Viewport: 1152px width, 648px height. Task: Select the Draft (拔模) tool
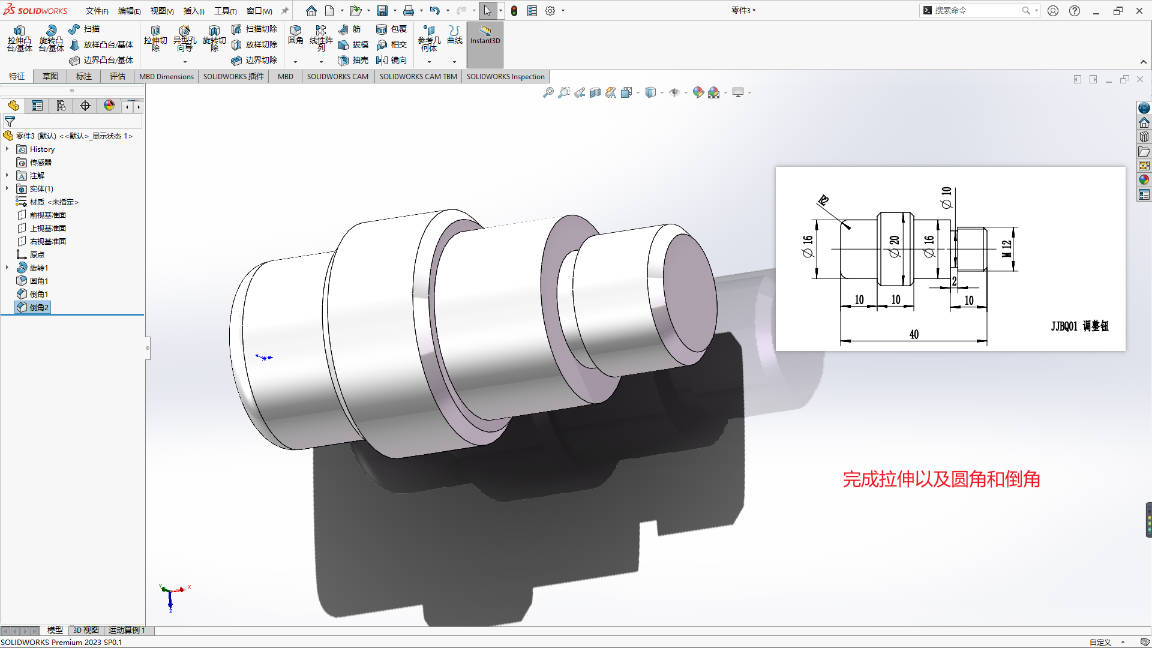pyautogui.click(x=353, y=45)
